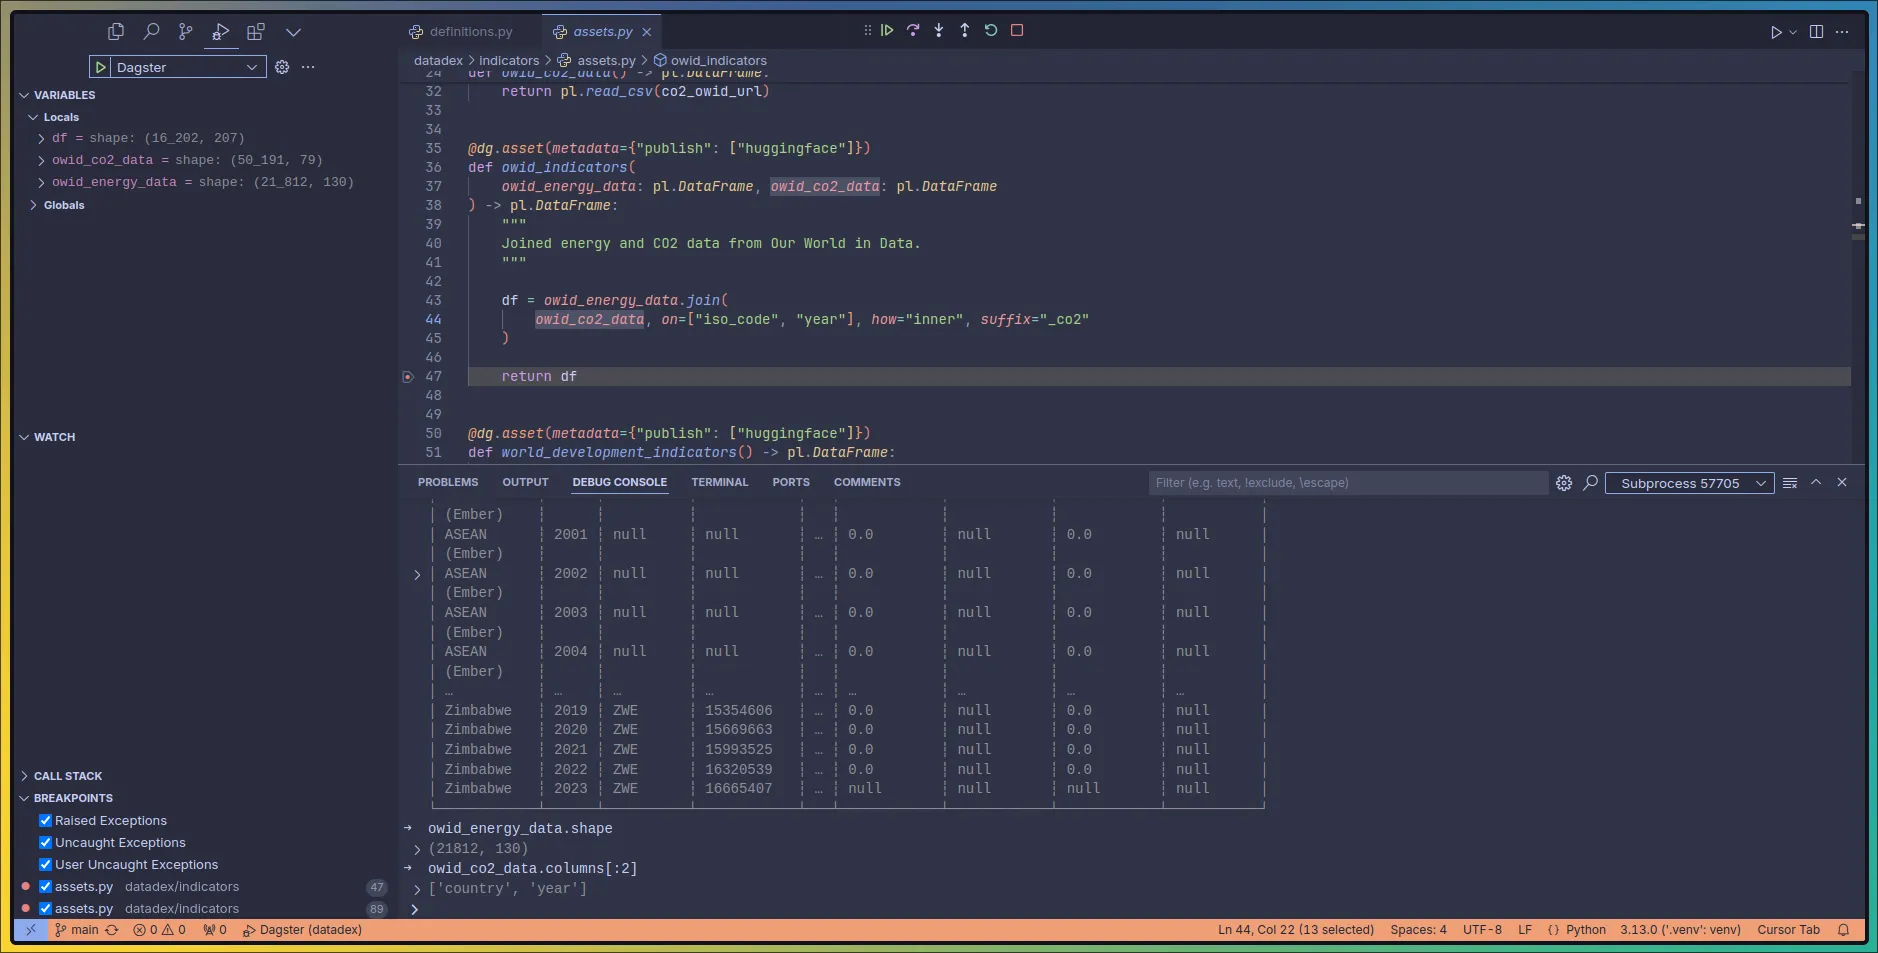This screenshot has height=953, width=1878.
Task: Open the Subprocess 57705 dropdown
Action: [x=1689, y=483]
